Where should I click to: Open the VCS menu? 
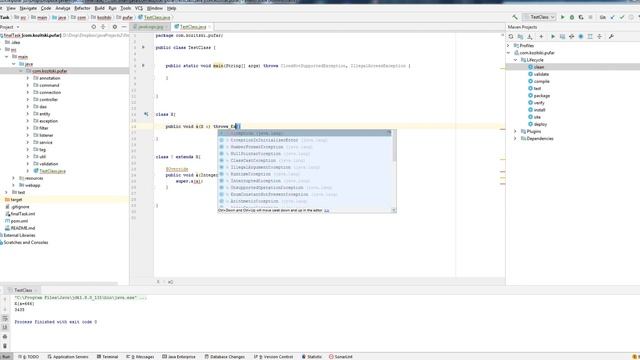139,8
